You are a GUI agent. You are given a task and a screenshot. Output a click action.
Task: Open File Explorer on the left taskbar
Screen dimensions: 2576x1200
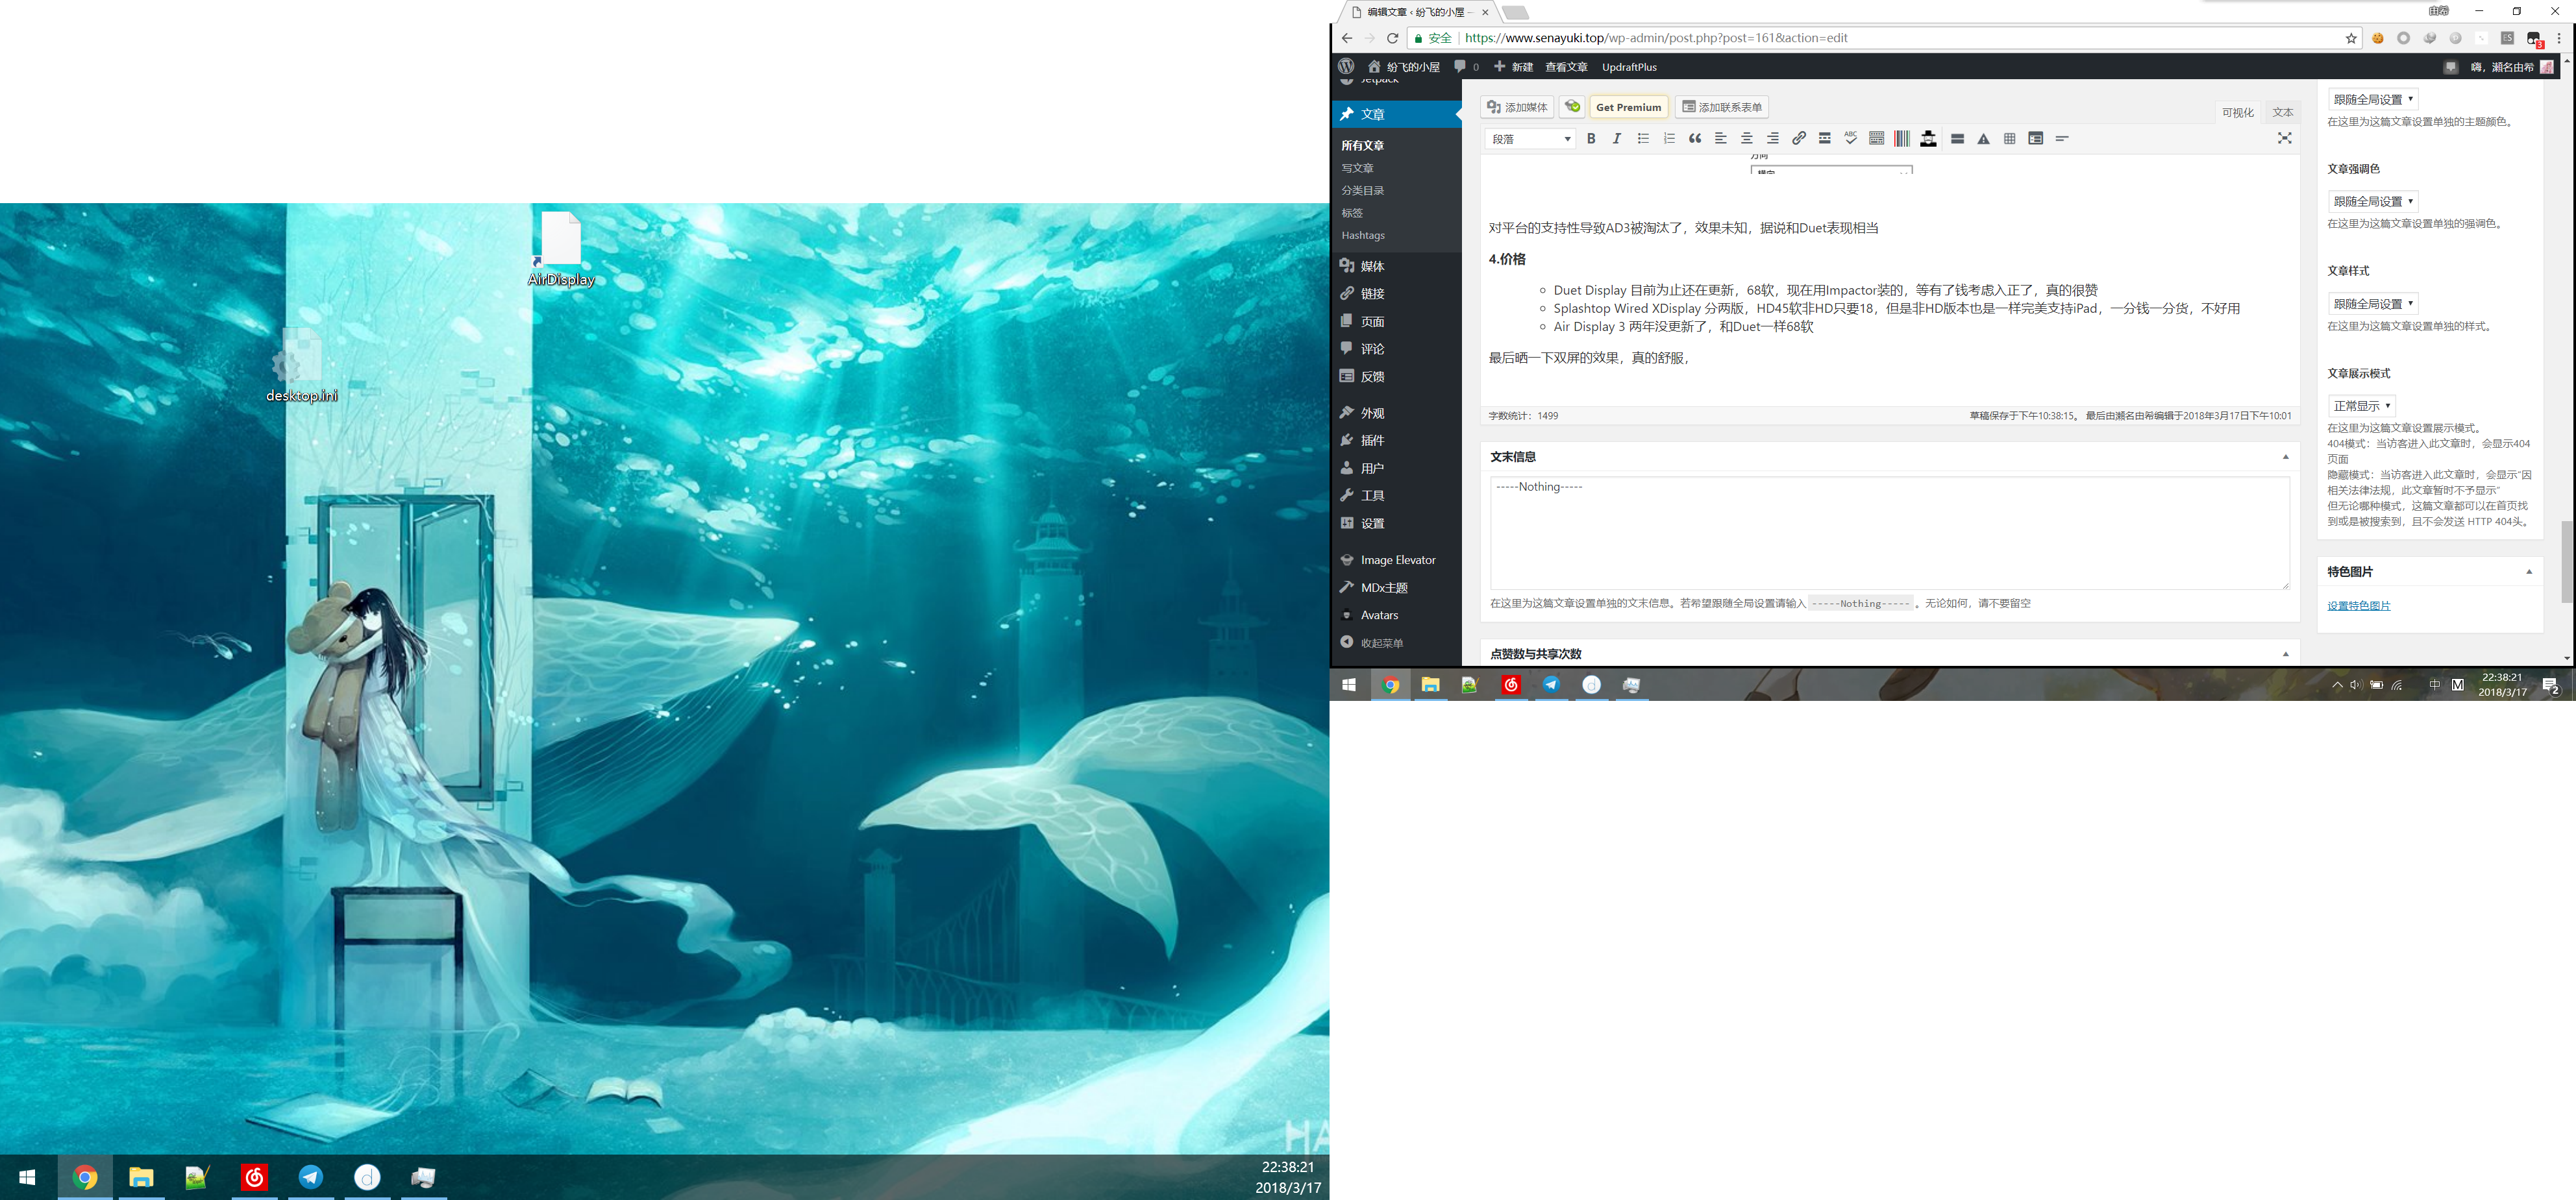[141, 1177]
